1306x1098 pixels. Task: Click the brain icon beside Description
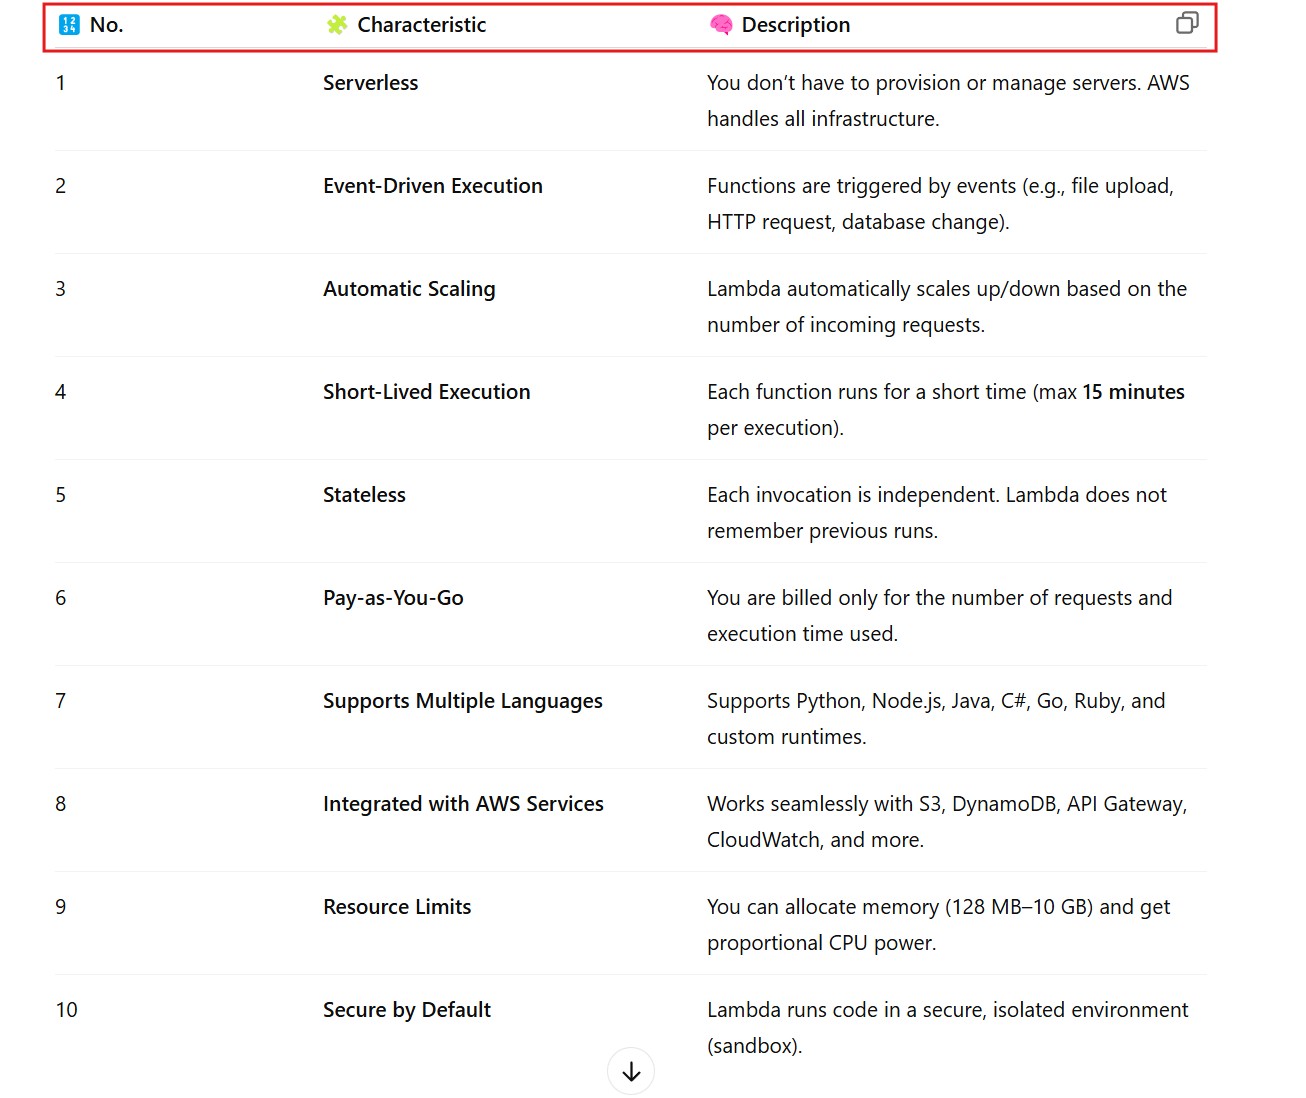click(x=720, y=25)
